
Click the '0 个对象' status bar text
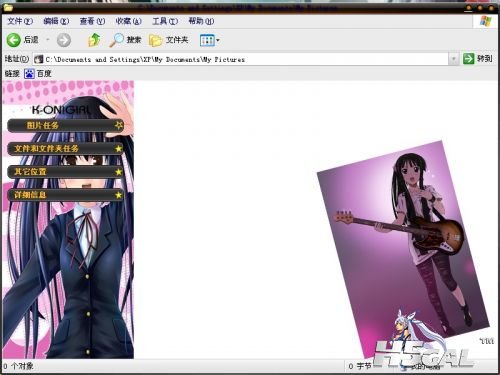pyautogui.click(x=19, y=366)
